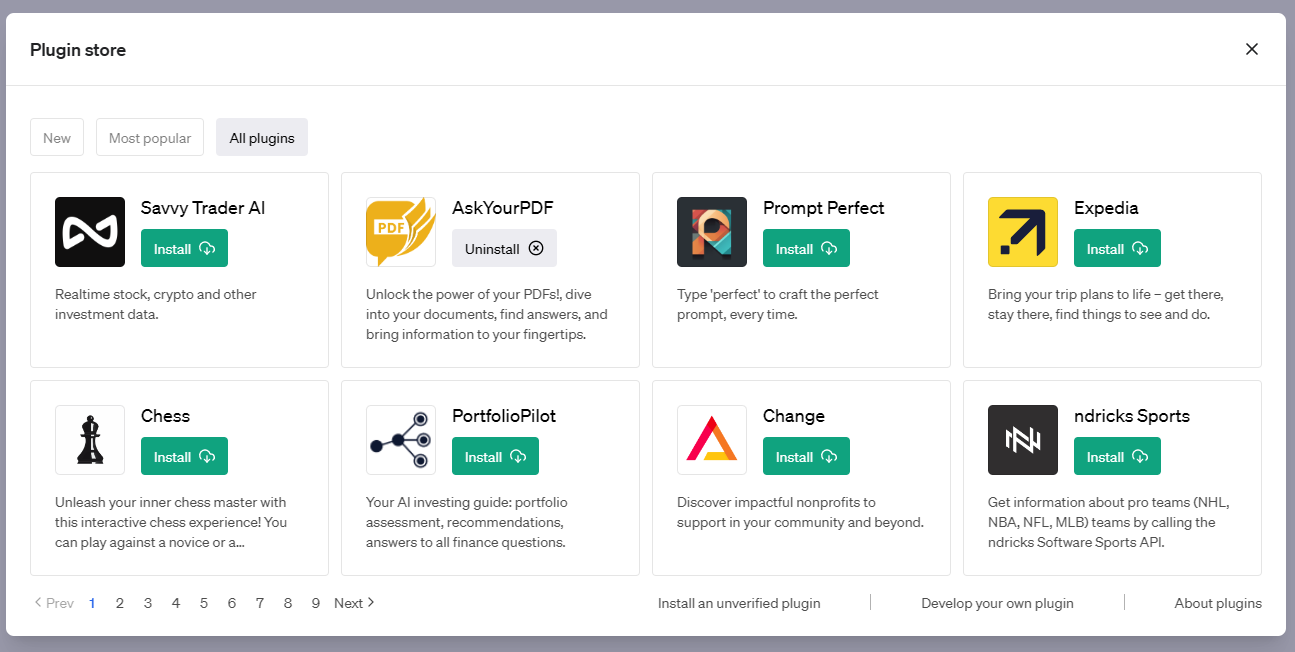
Task: Click the Prompt Perfect plugin logo
Action: pos(712,232)
